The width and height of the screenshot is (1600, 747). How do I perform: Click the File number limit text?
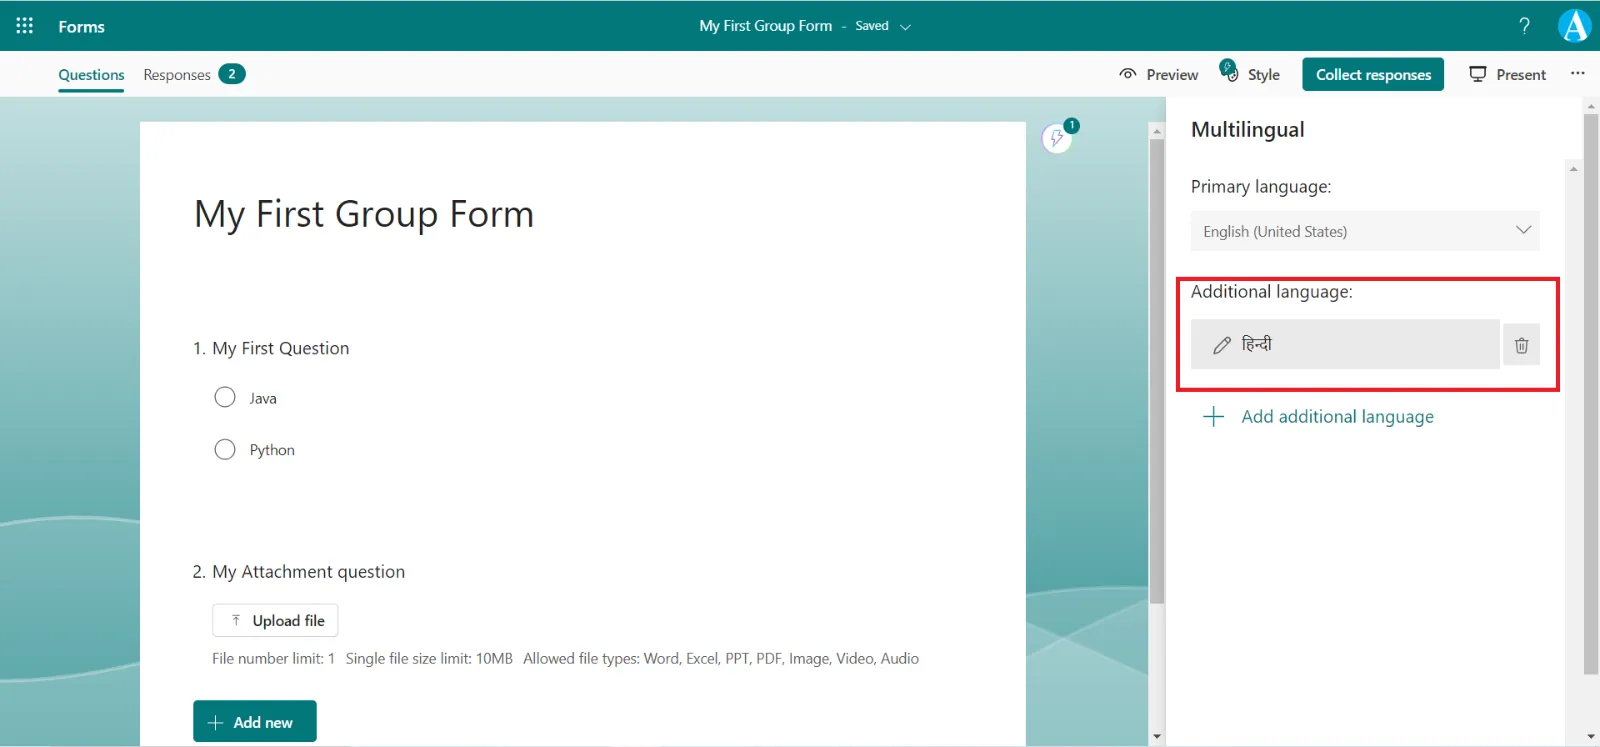click(x=273, y=659)
